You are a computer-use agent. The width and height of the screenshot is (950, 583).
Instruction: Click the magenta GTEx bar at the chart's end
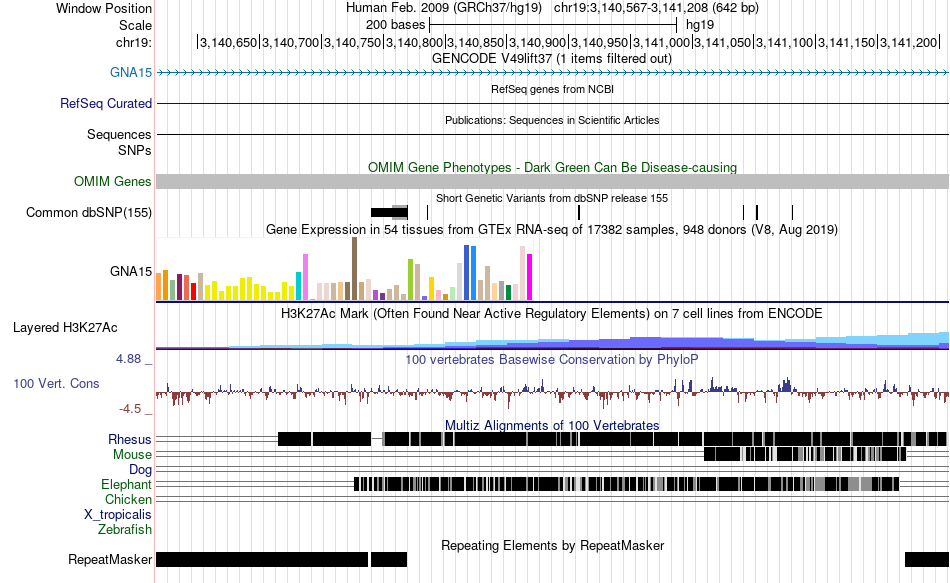point(530,277)
